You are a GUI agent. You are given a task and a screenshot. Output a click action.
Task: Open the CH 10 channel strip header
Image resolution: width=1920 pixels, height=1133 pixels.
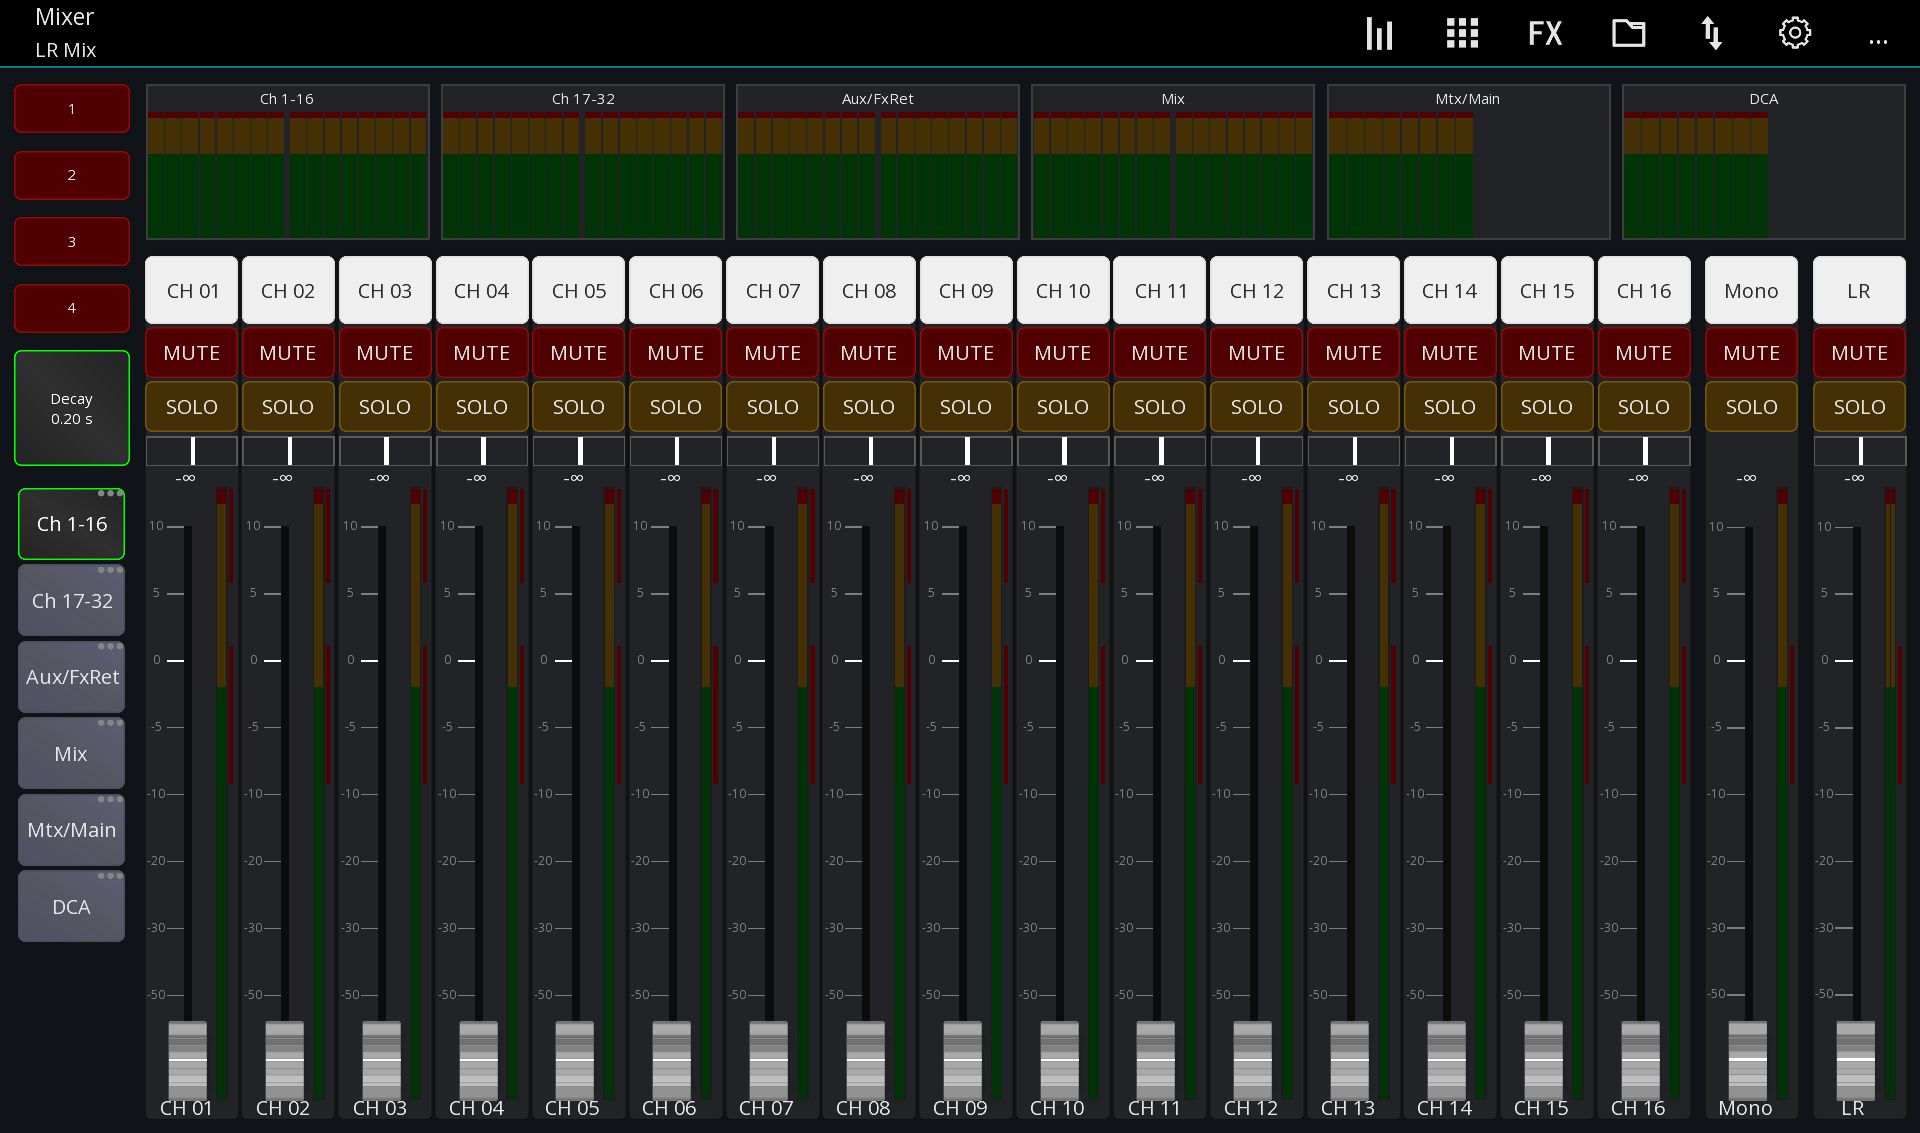pos(1063,290)
